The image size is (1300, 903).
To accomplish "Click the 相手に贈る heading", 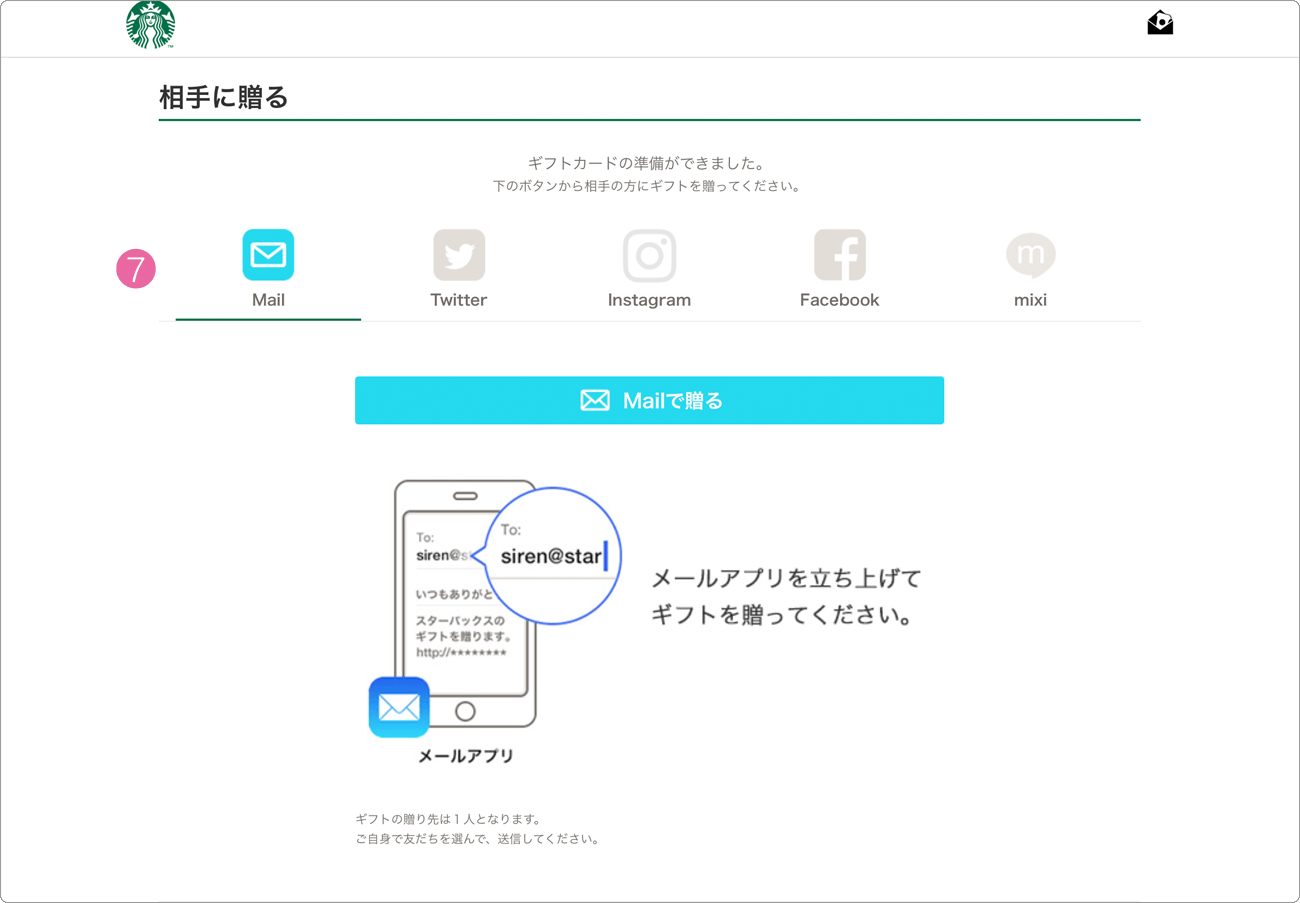I will (x=224, y=97).
